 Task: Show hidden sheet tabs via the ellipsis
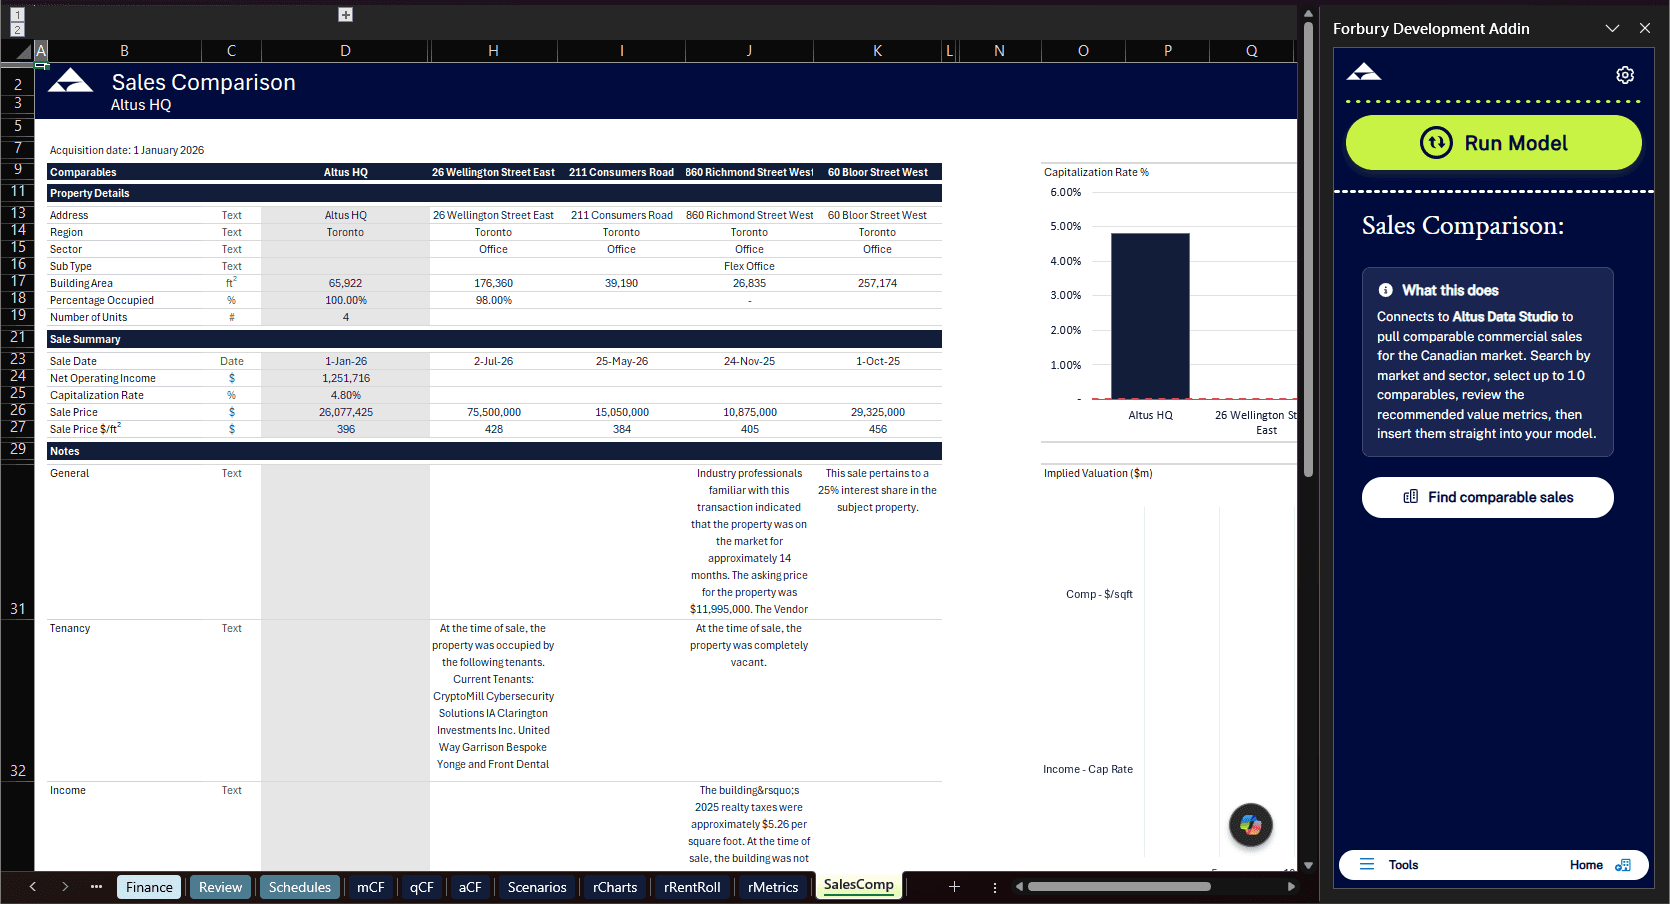(x=96, y=887)
